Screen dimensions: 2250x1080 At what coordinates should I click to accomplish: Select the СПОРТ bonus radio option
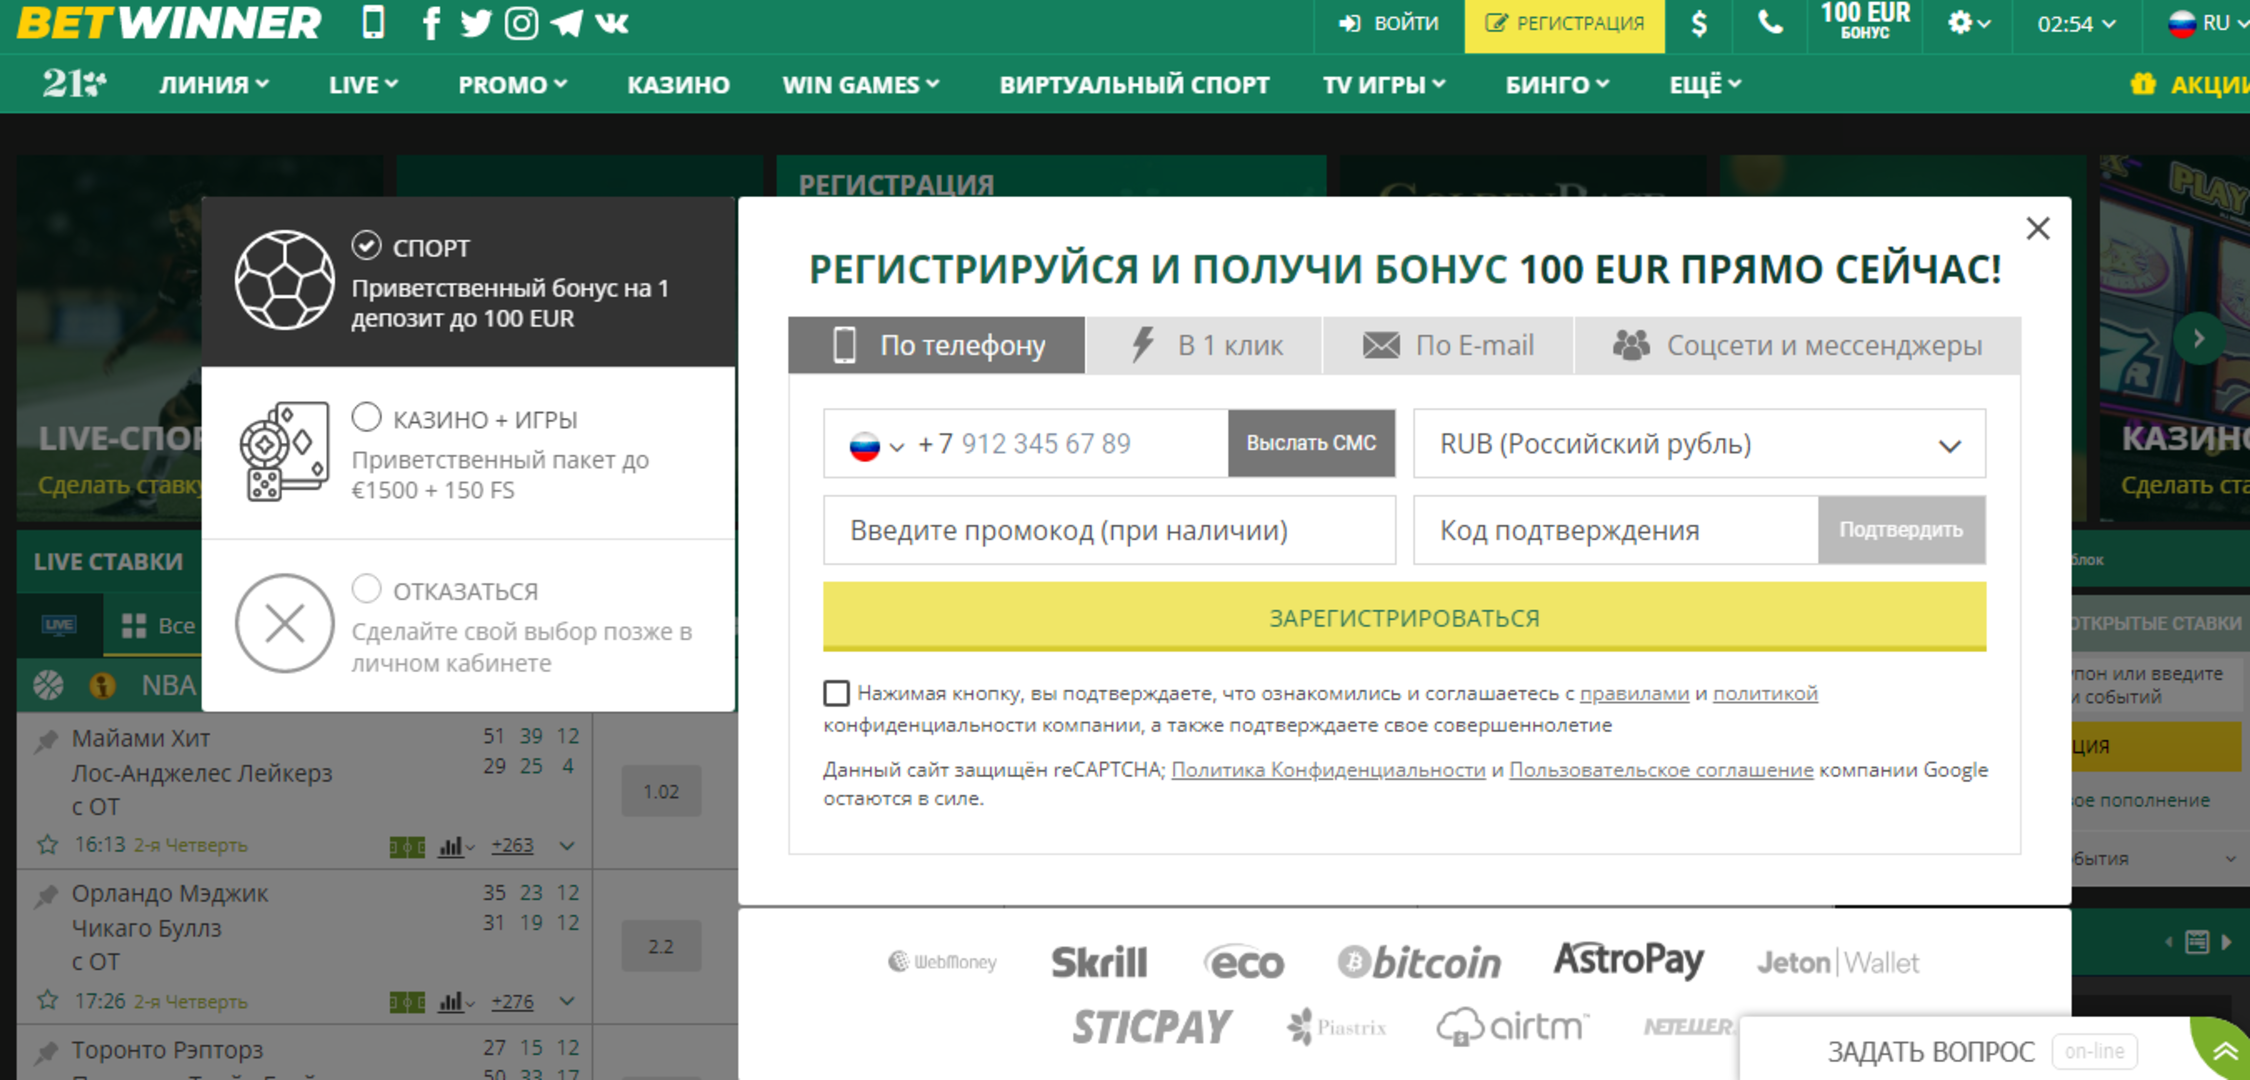coord(366,245)
